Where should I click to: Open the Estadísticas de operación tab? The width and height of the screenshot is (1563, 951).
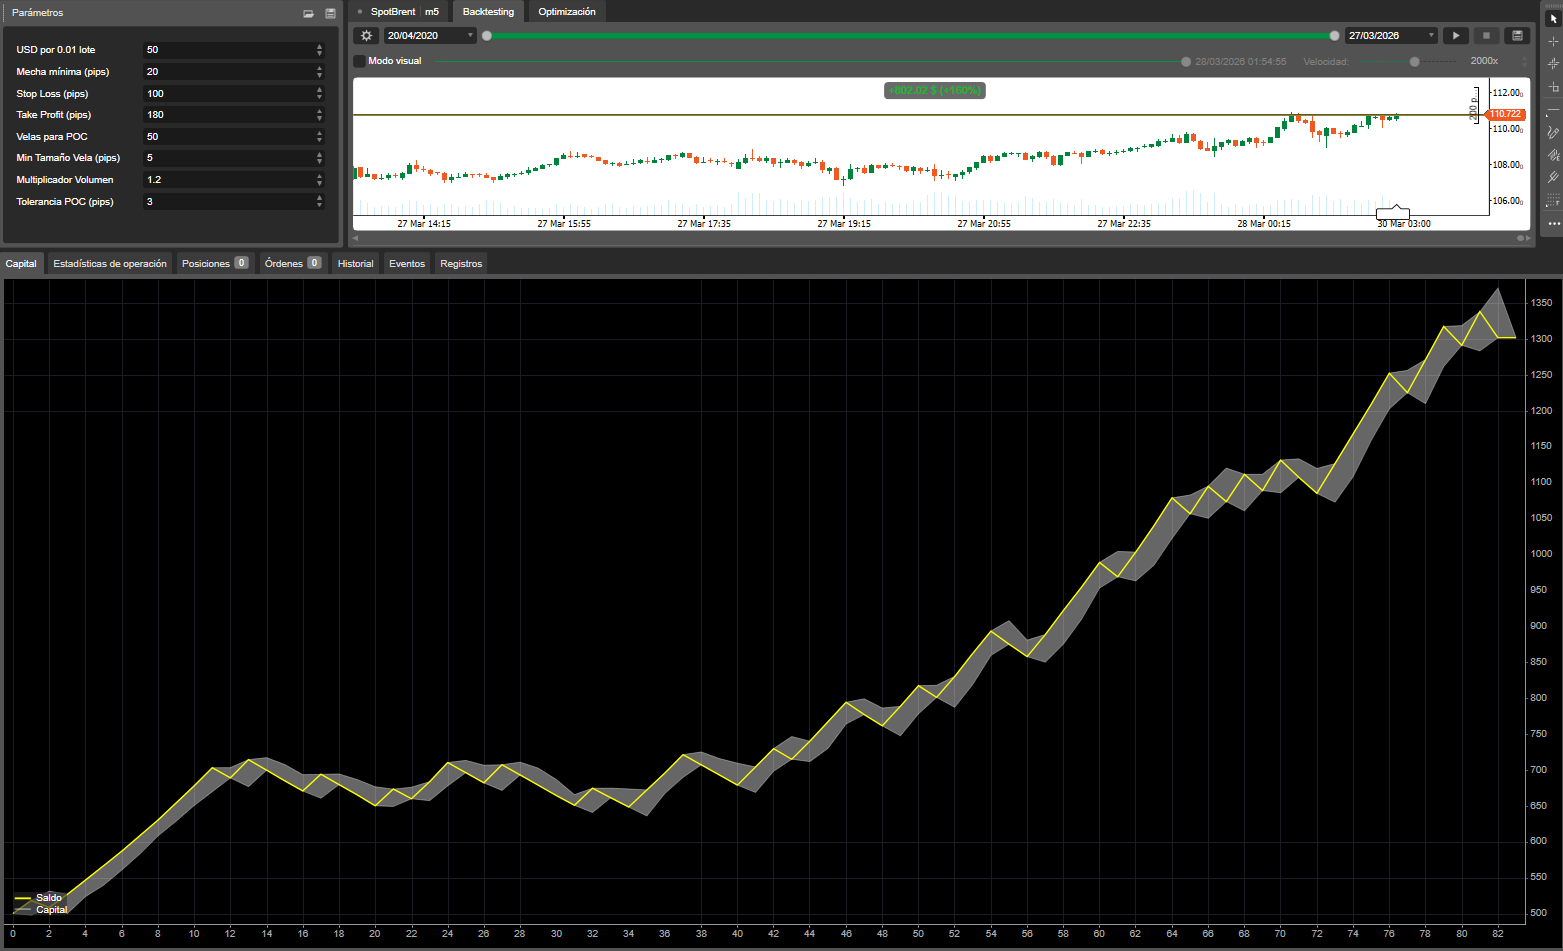[x=110, y=264]
